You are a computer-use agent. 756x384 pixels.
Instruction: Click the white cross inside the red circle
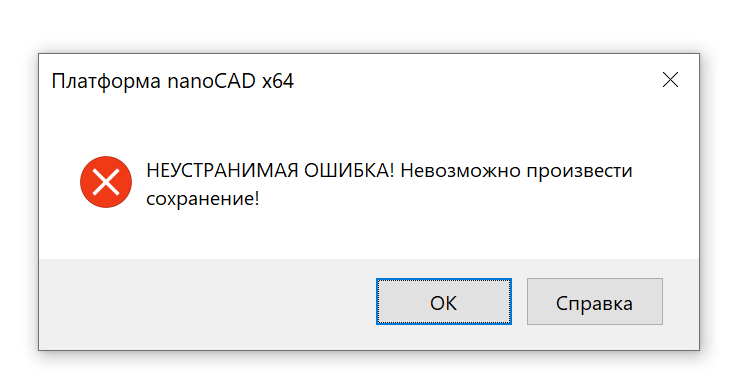(106, 182)
